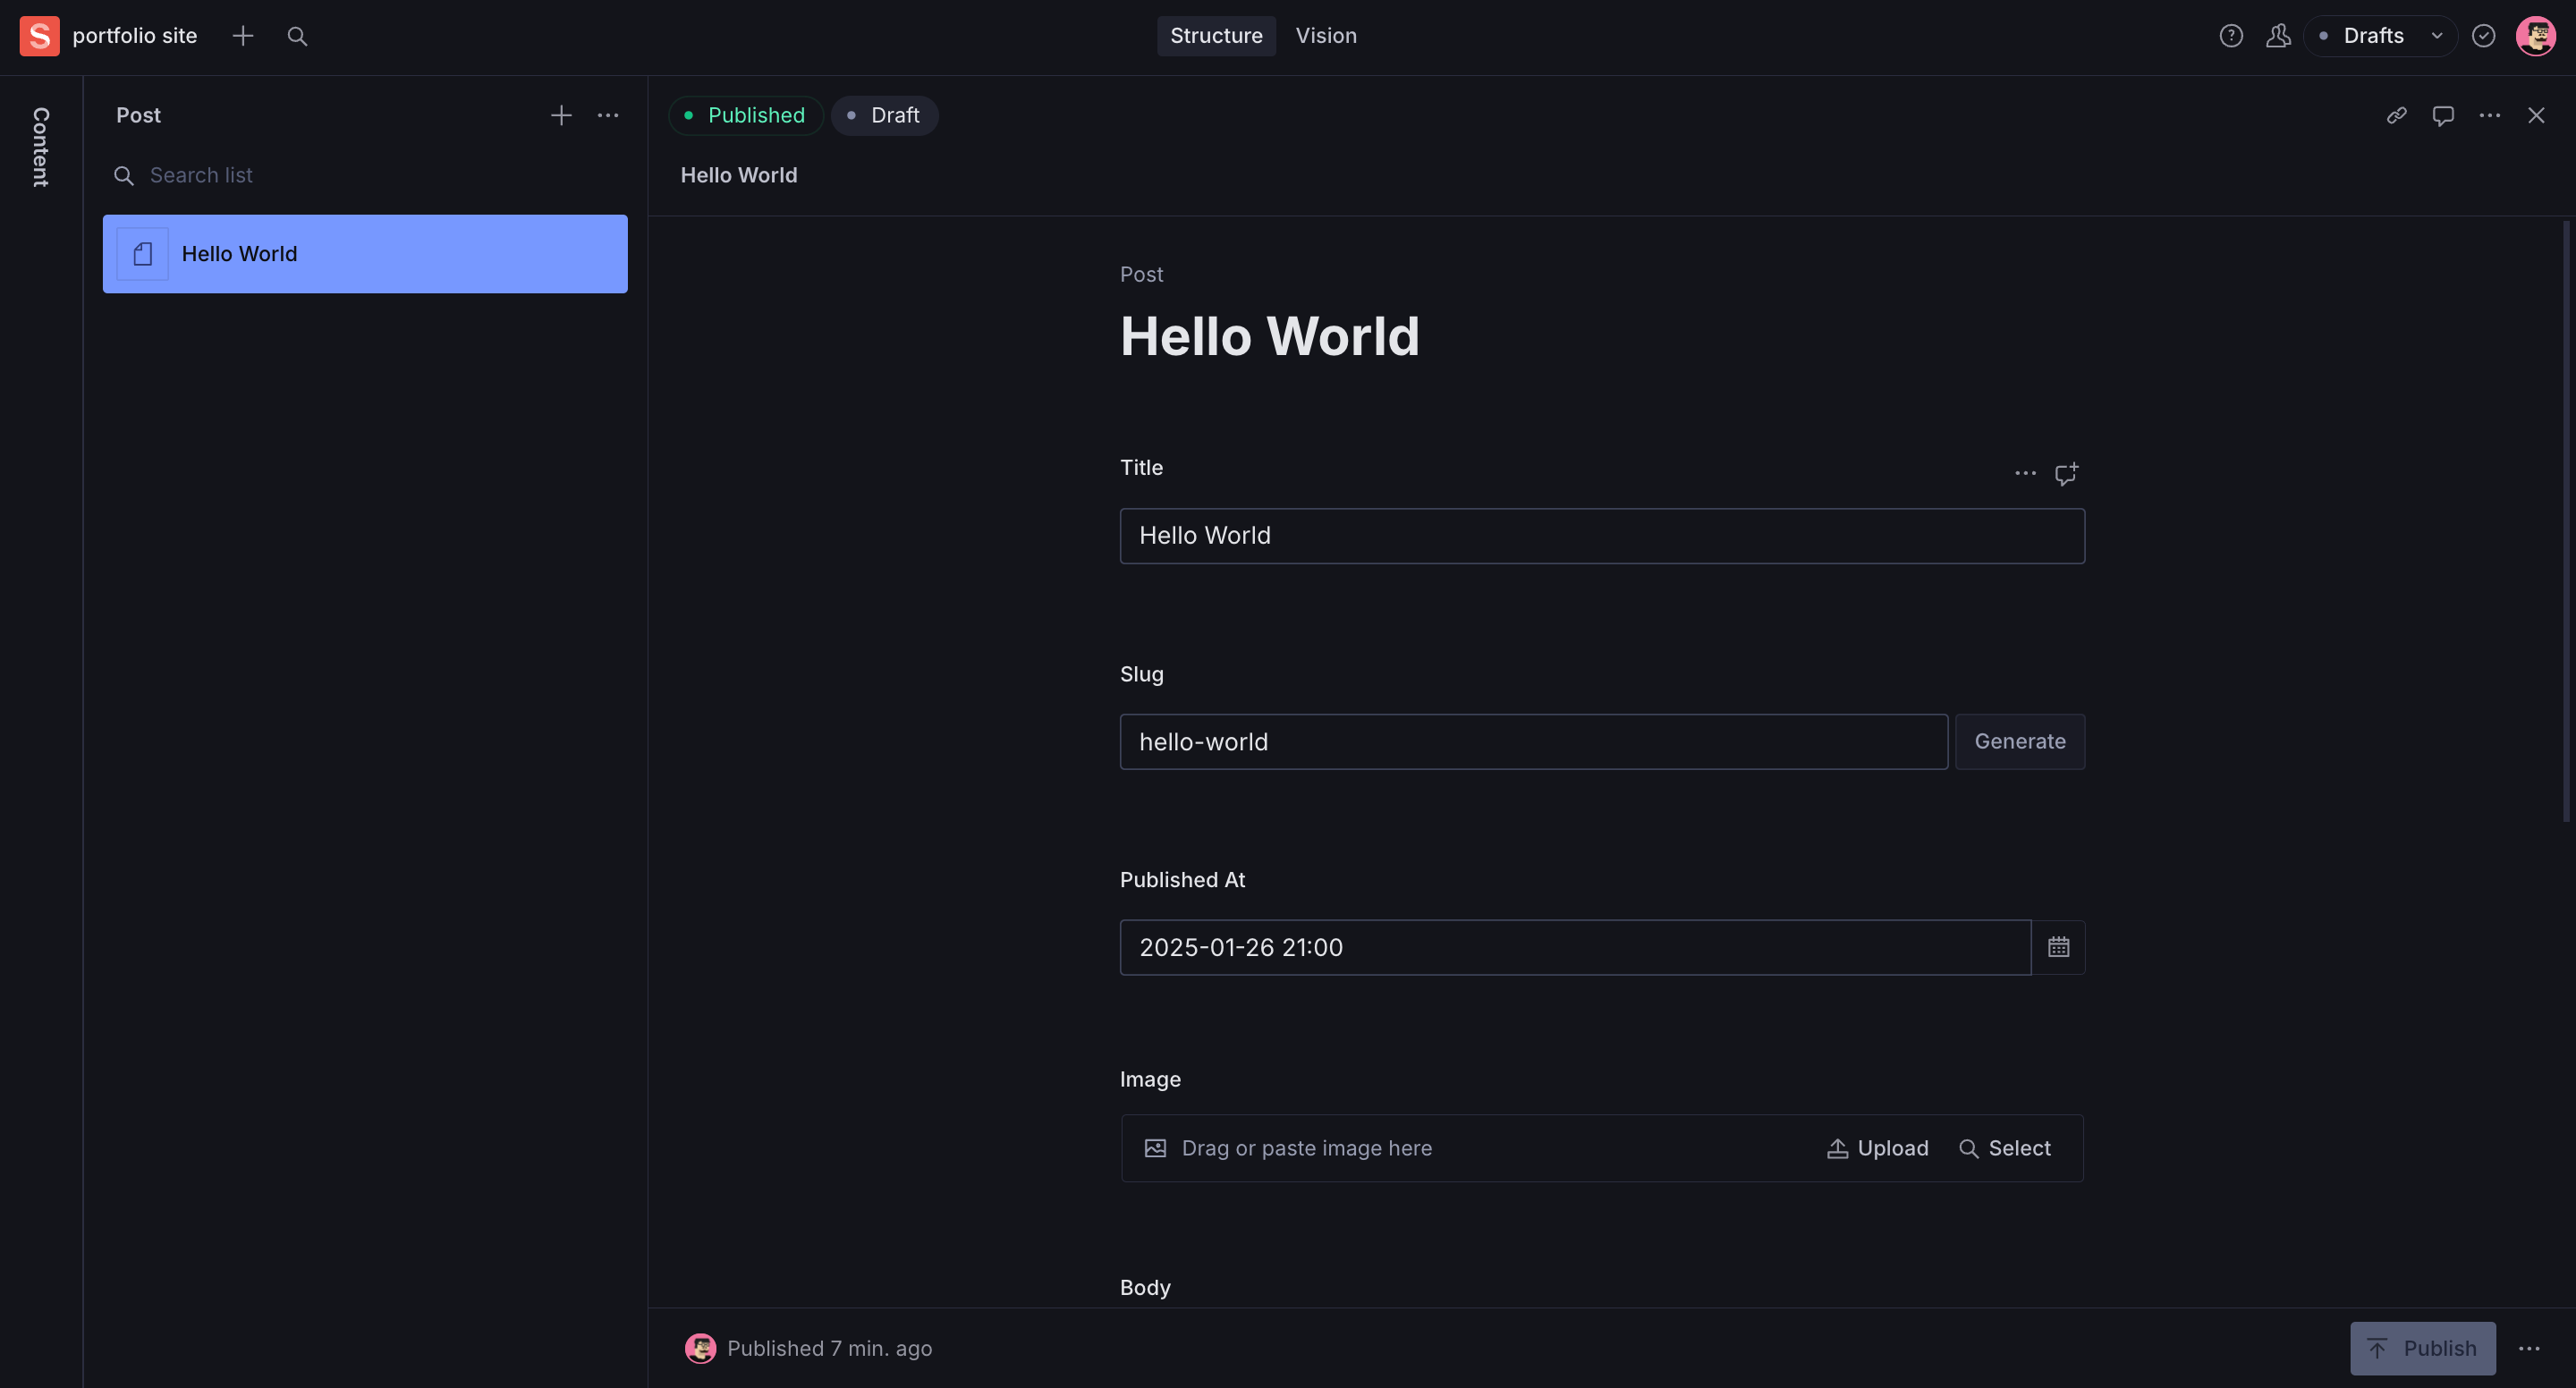Switch to the Vision tab
Image resolution: width=2576 pixels, height=1388 pixels.
[1326, 36]
